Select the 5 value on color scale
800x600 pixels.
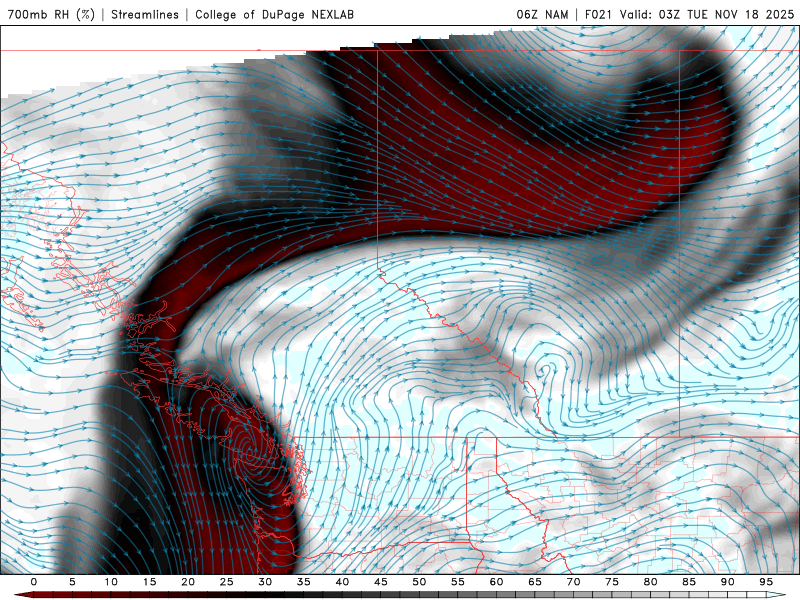pyautogui.click(x=72, y=582)
